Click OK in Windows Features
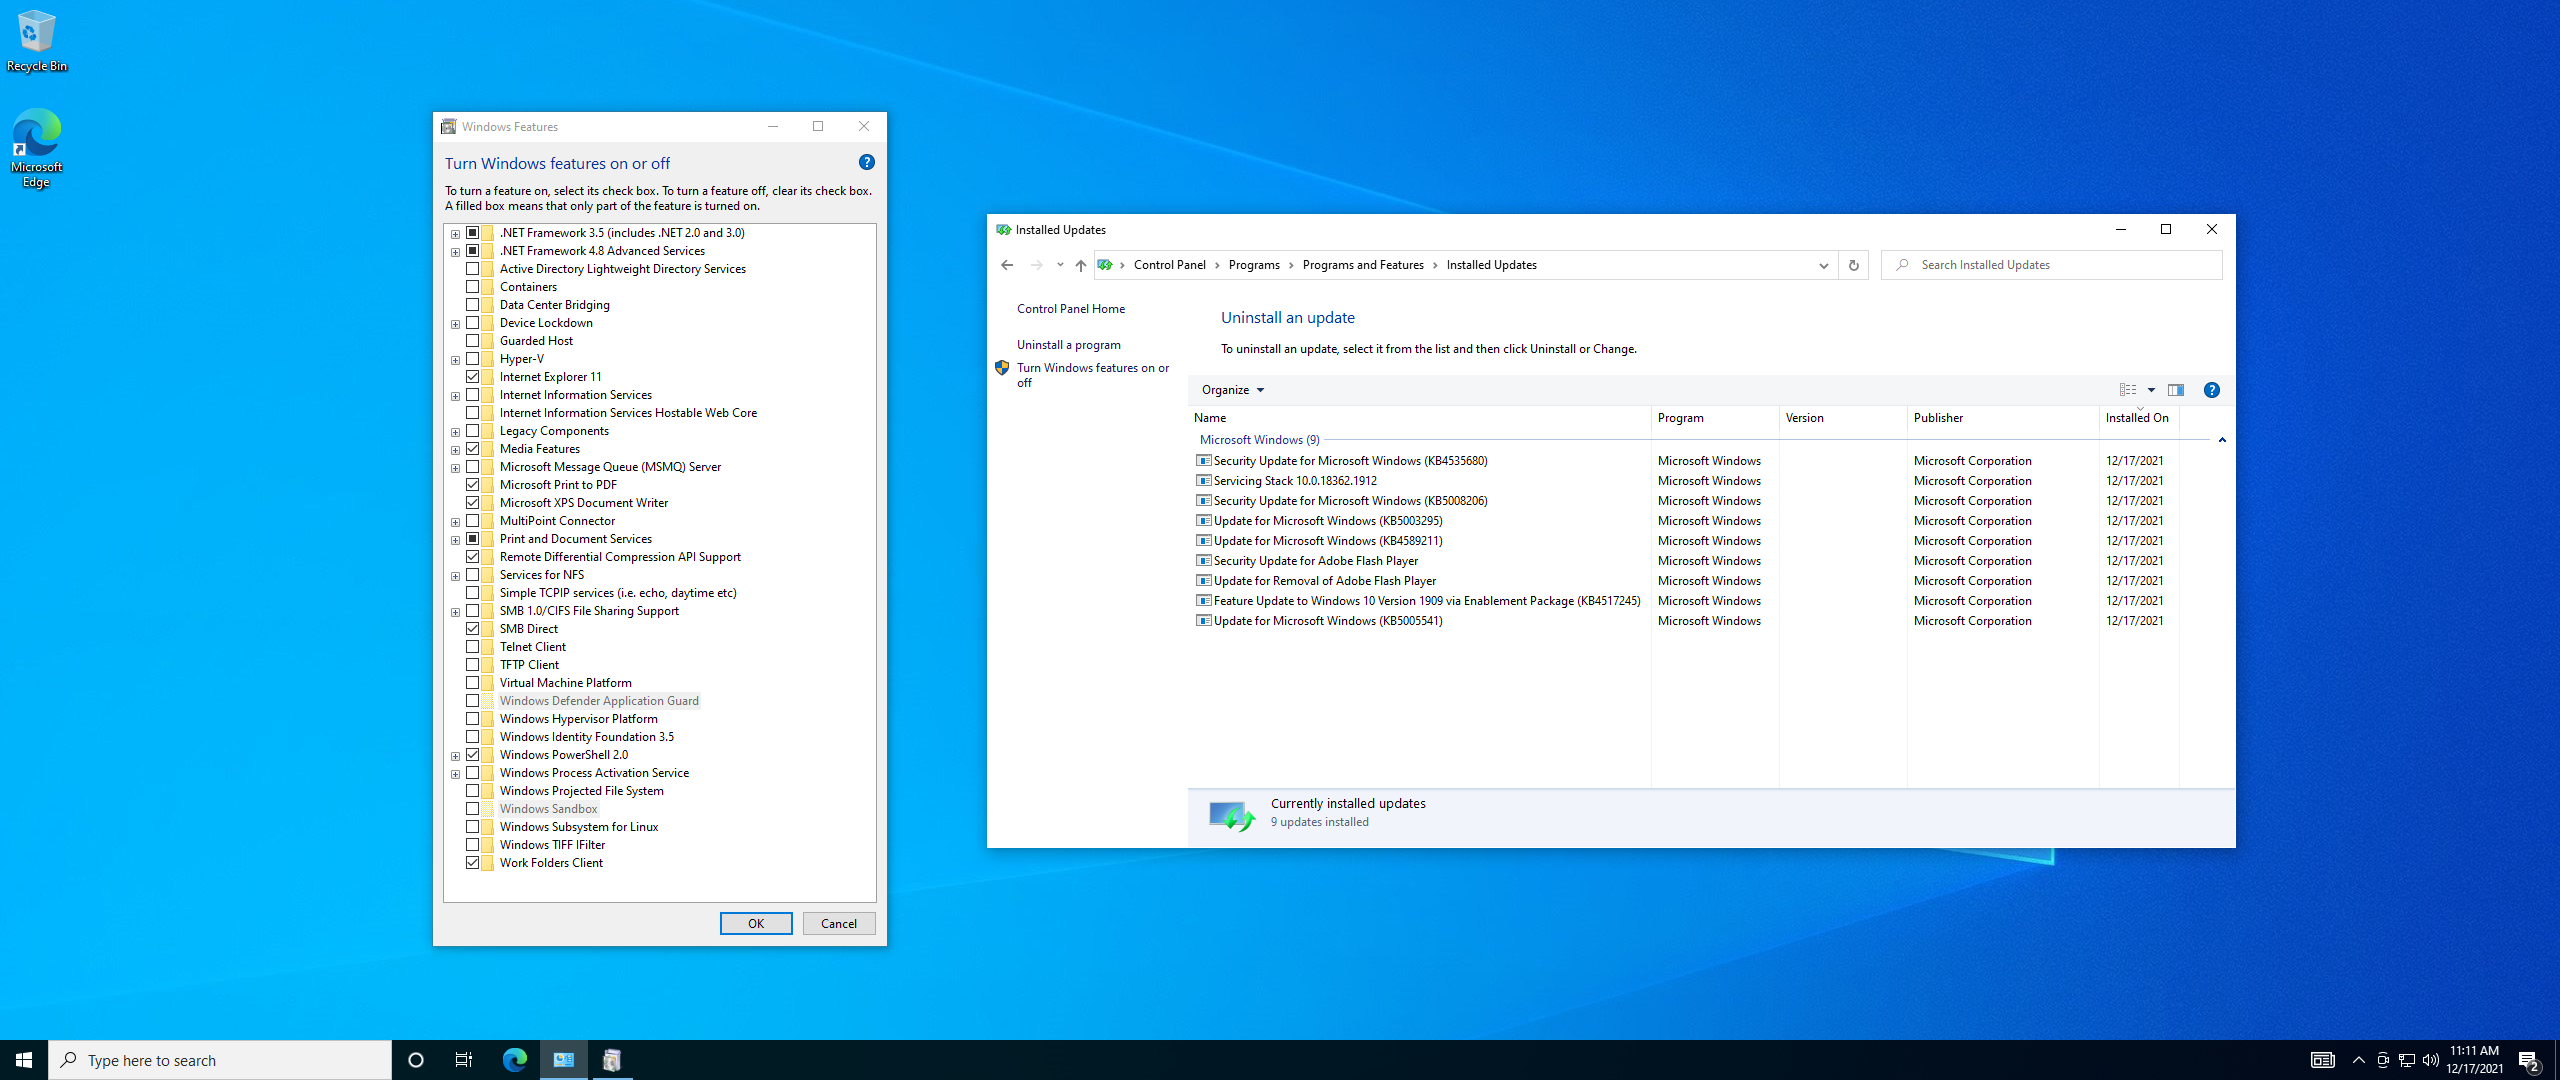Screen dimensions: 2560x1080 756,924
